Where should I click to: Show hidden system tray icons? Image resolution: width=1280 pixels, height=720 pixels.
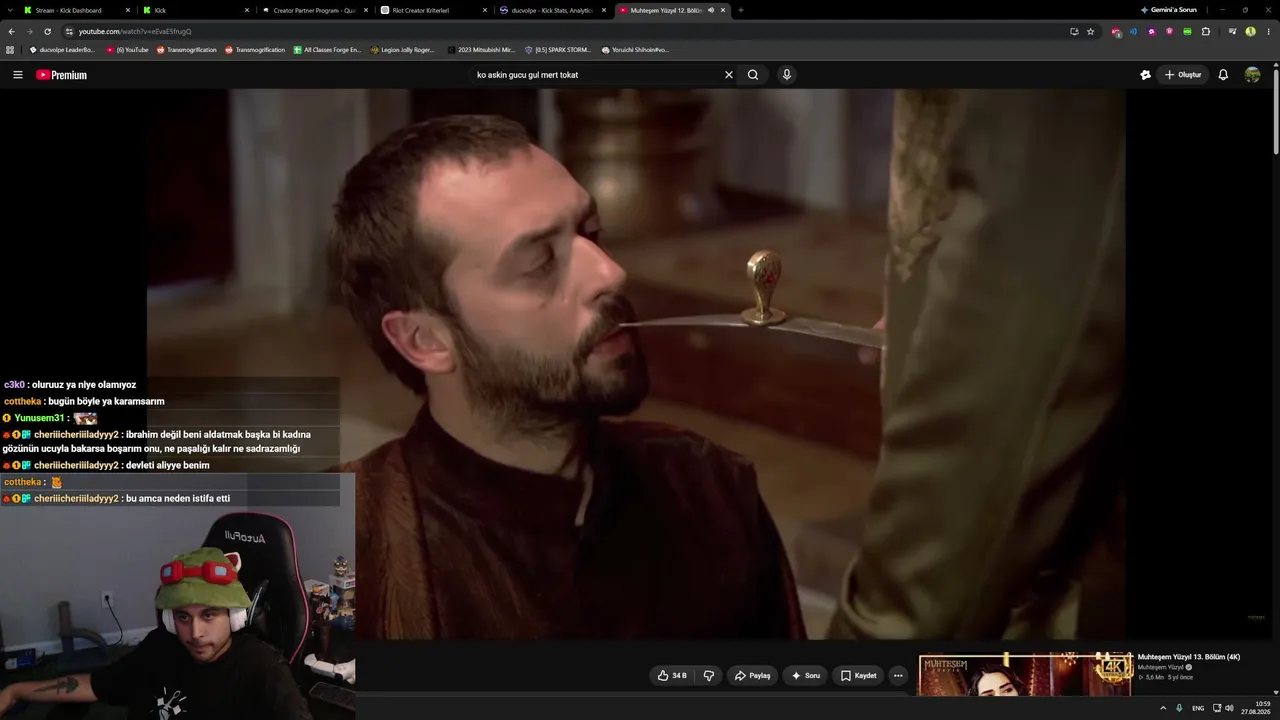(1163, 708)
